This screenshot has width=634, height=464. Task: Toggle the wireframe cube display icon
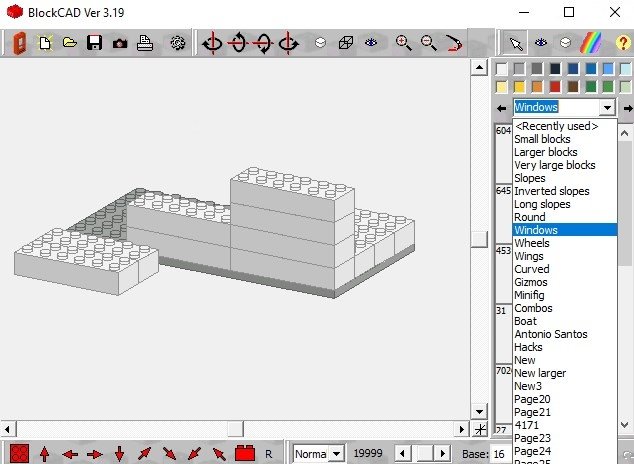click(x=346, y=42)
